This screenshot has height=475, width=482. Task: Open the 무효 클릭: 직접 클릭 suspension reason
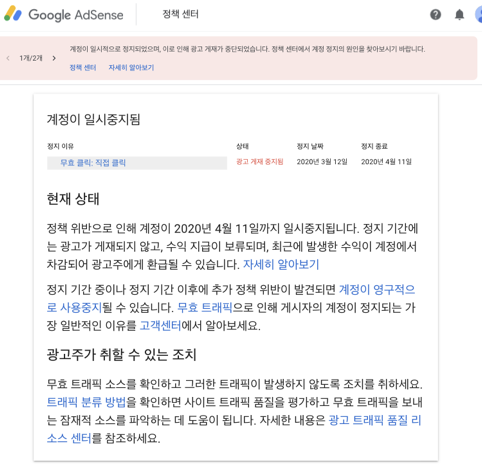(137, 163)
